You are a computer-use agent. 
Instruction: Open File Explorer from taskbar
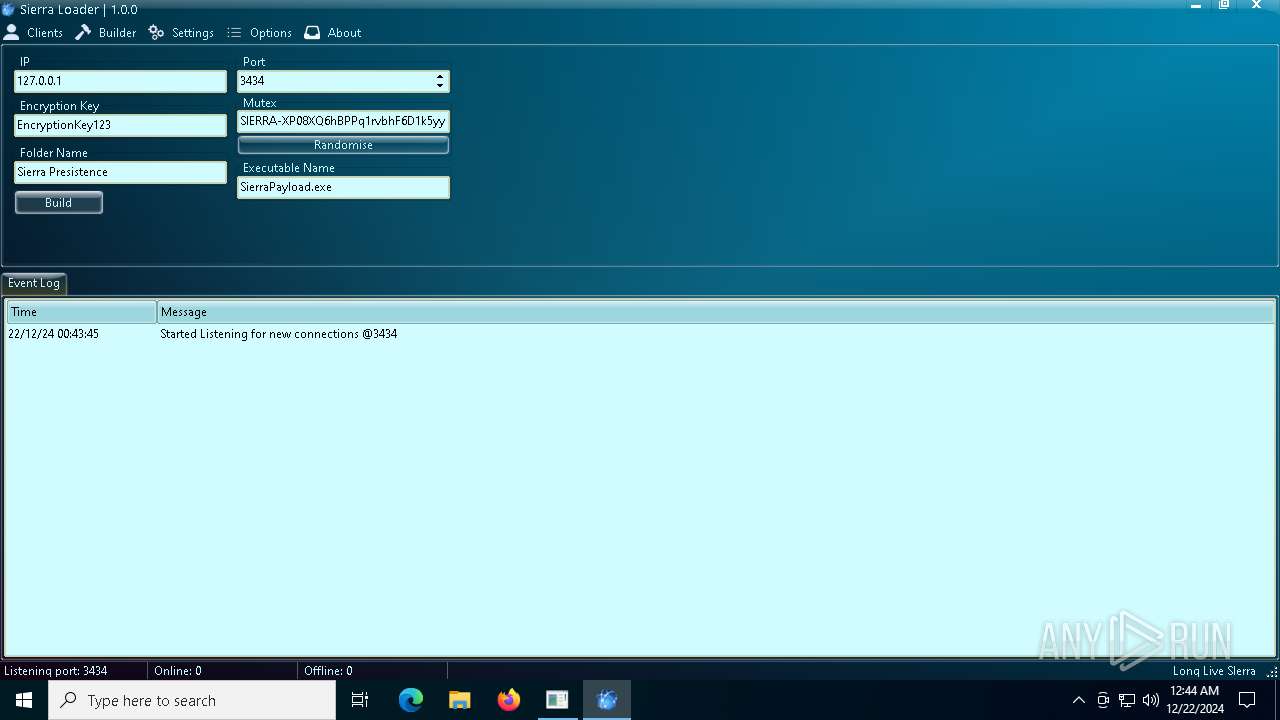click(460, 700)
